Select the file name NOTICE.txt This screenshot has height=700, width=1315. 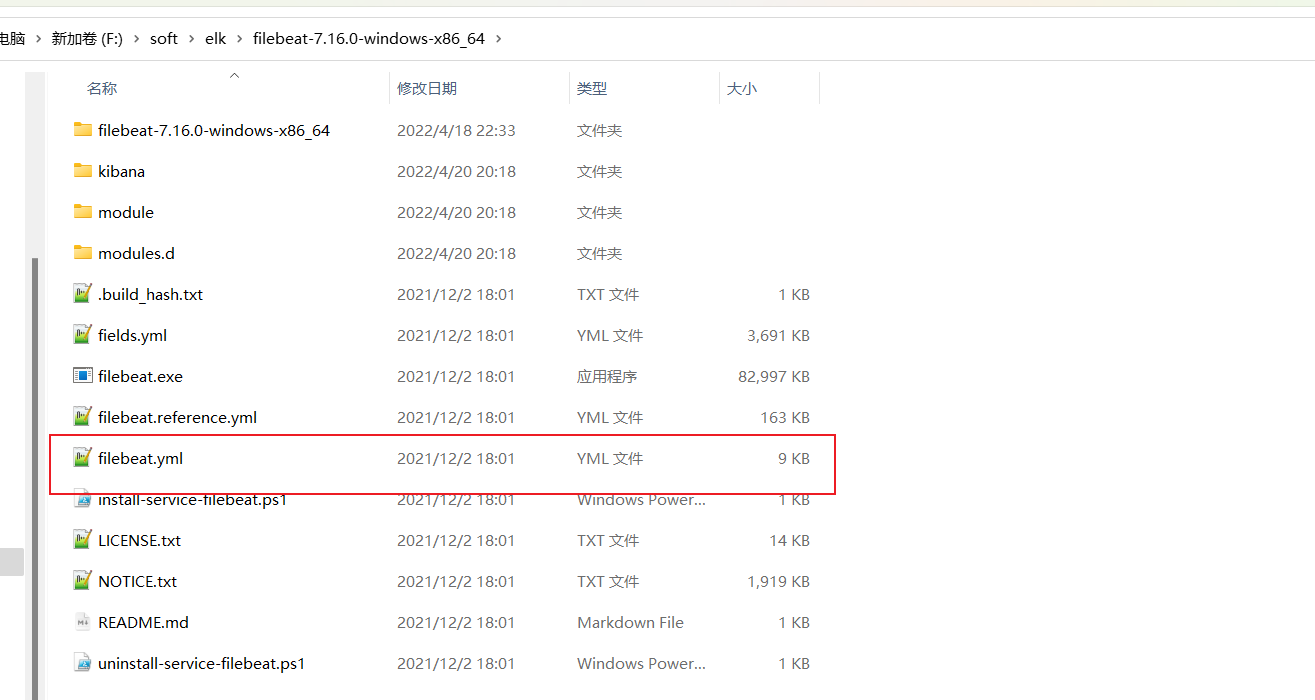point(137,581)
